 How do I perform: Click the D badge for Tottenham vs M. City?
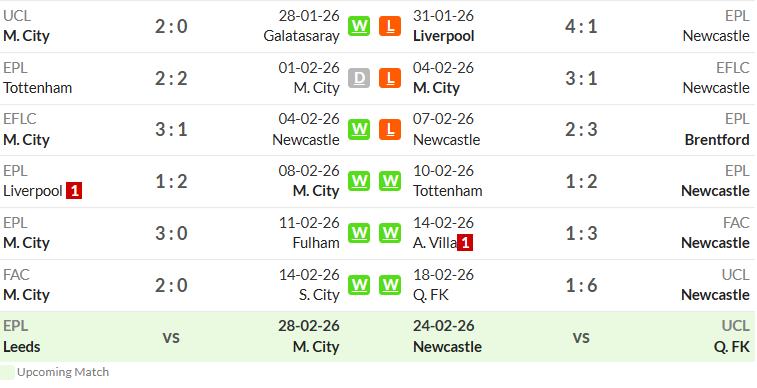click(359, 78)
